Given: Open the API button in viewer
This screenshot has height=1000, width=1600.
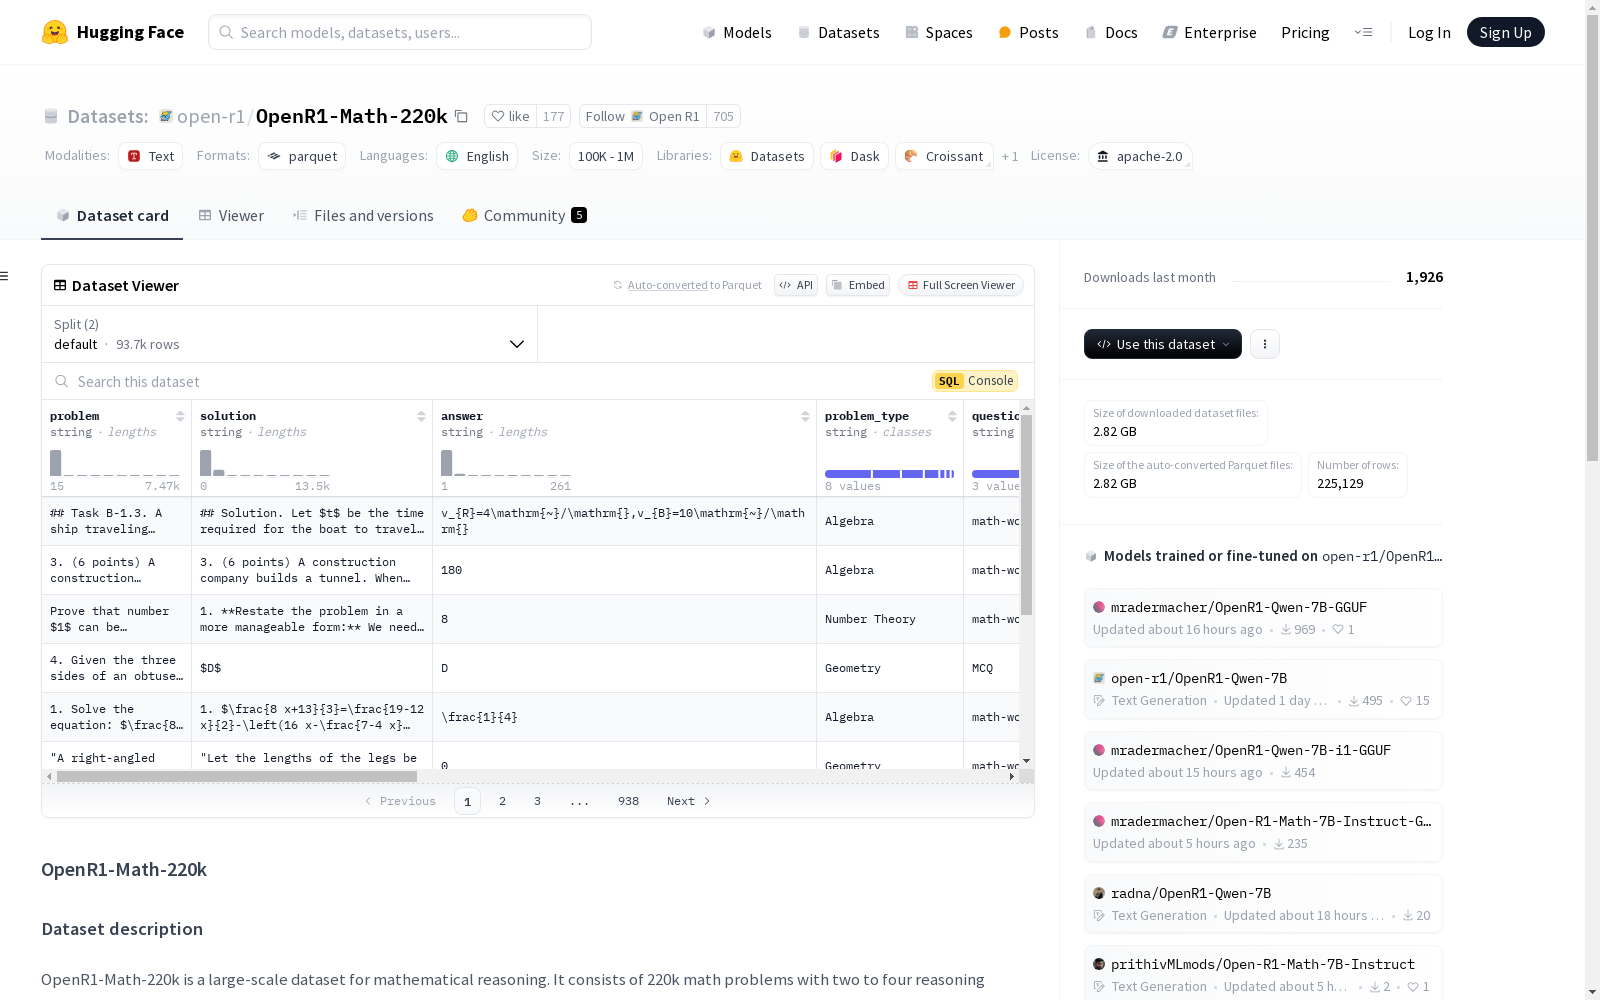Looking at the screenshot, I should coord(796,285).
